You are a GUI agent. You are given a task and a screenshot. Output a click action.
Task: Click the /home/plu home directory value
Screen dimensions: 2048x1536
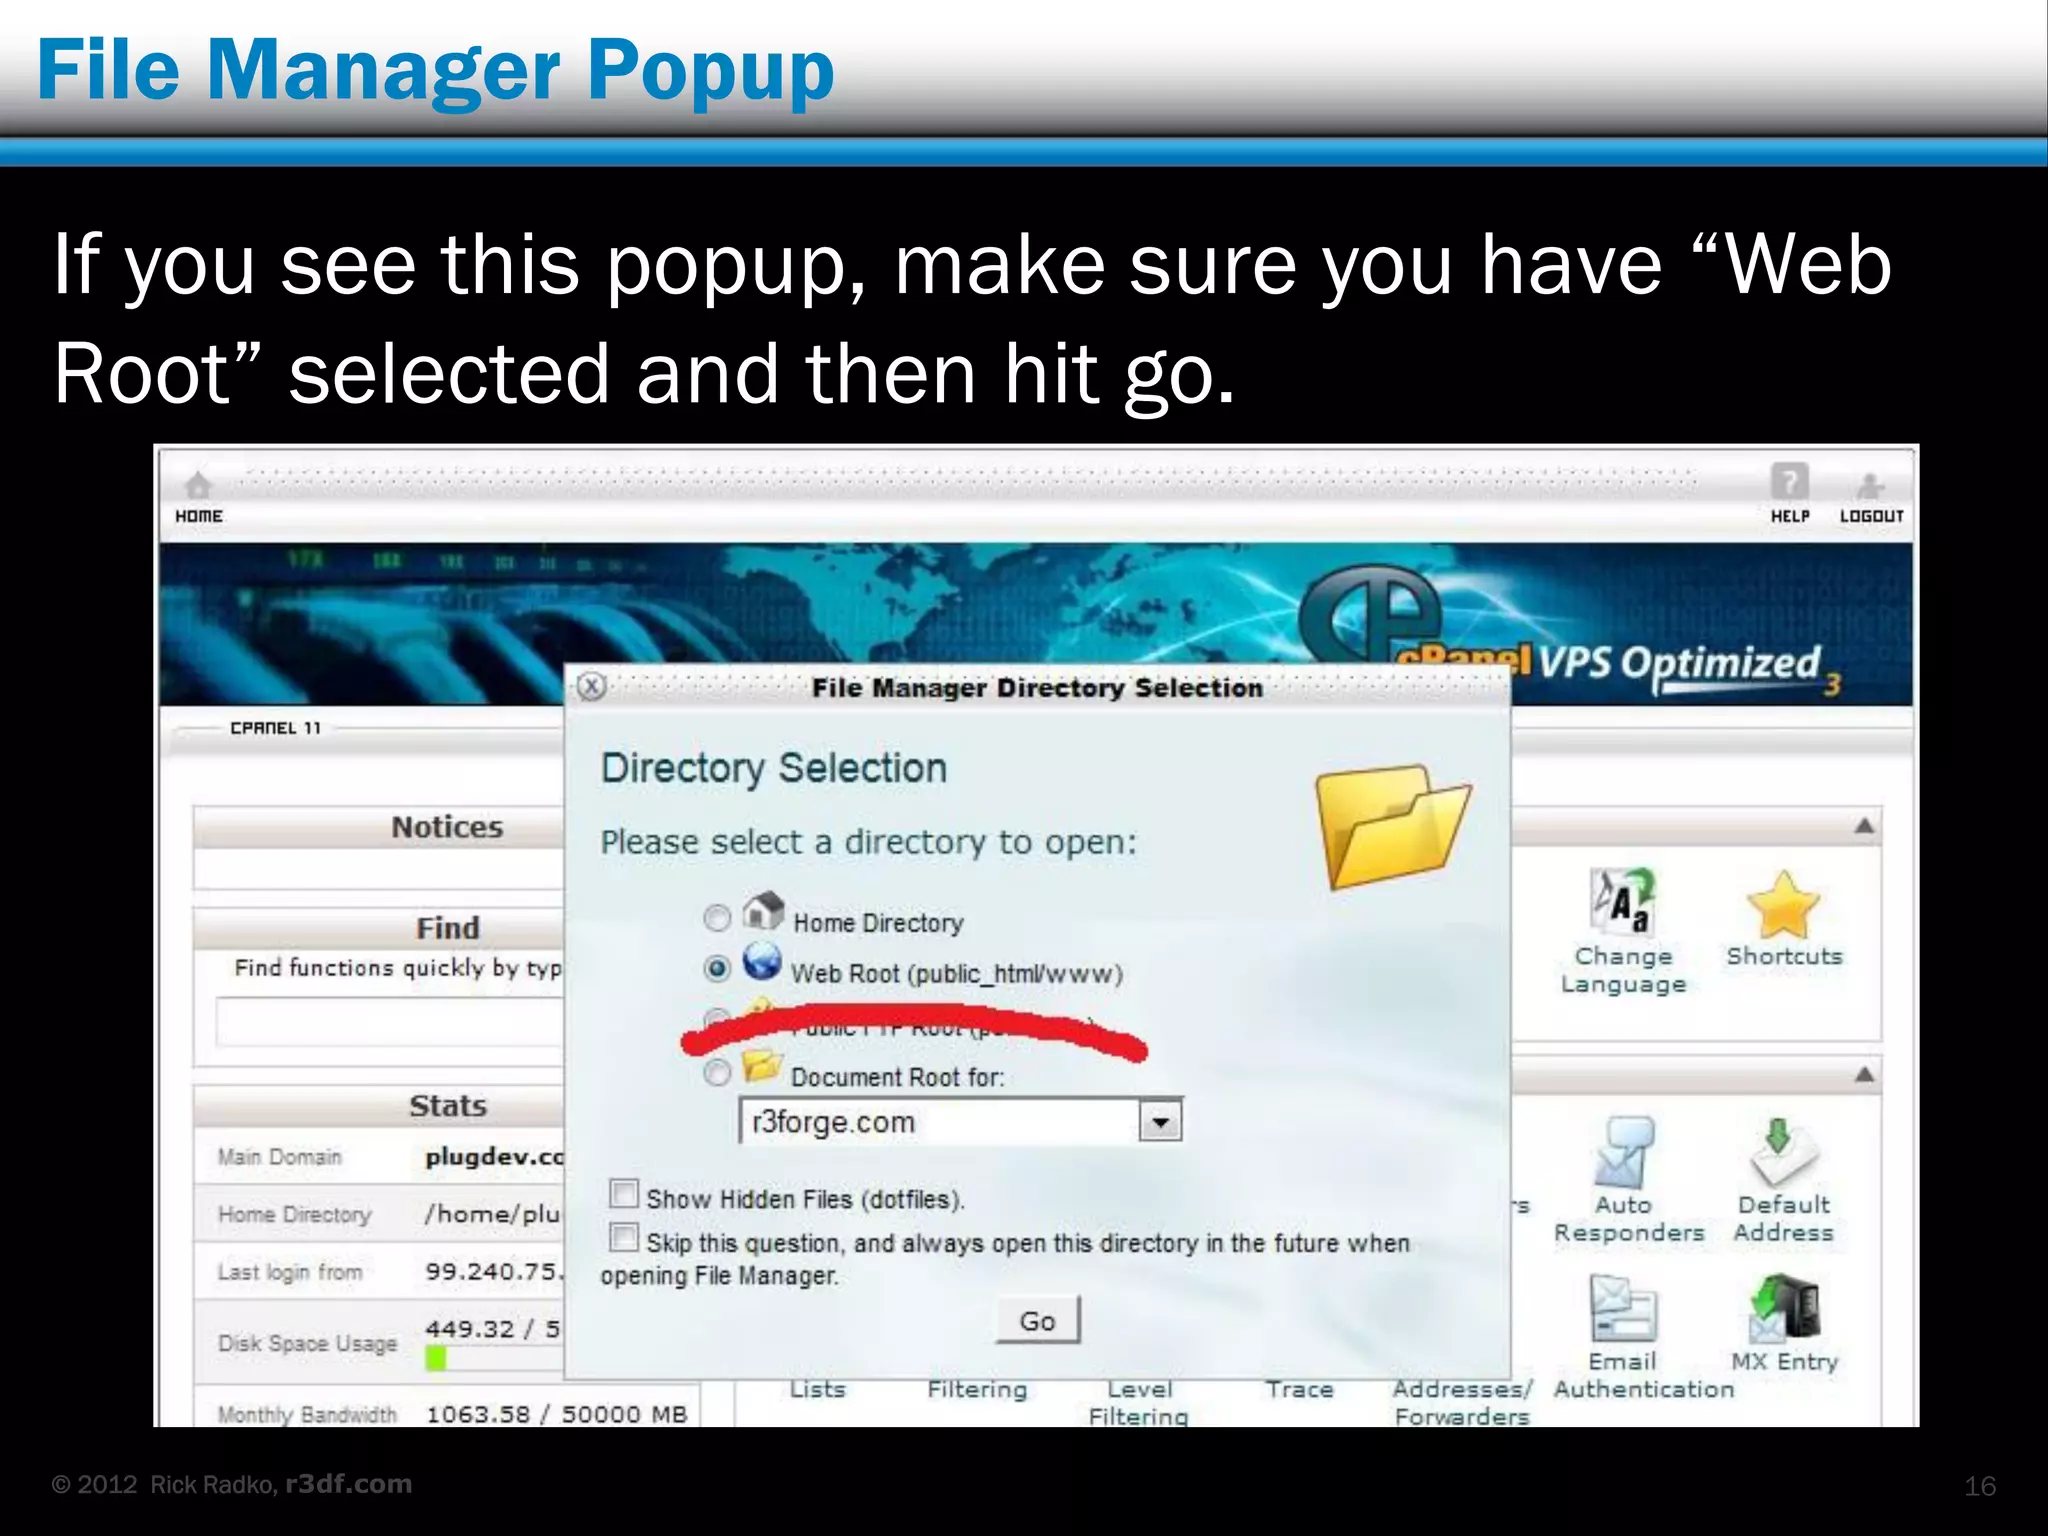coord(493,1214)
